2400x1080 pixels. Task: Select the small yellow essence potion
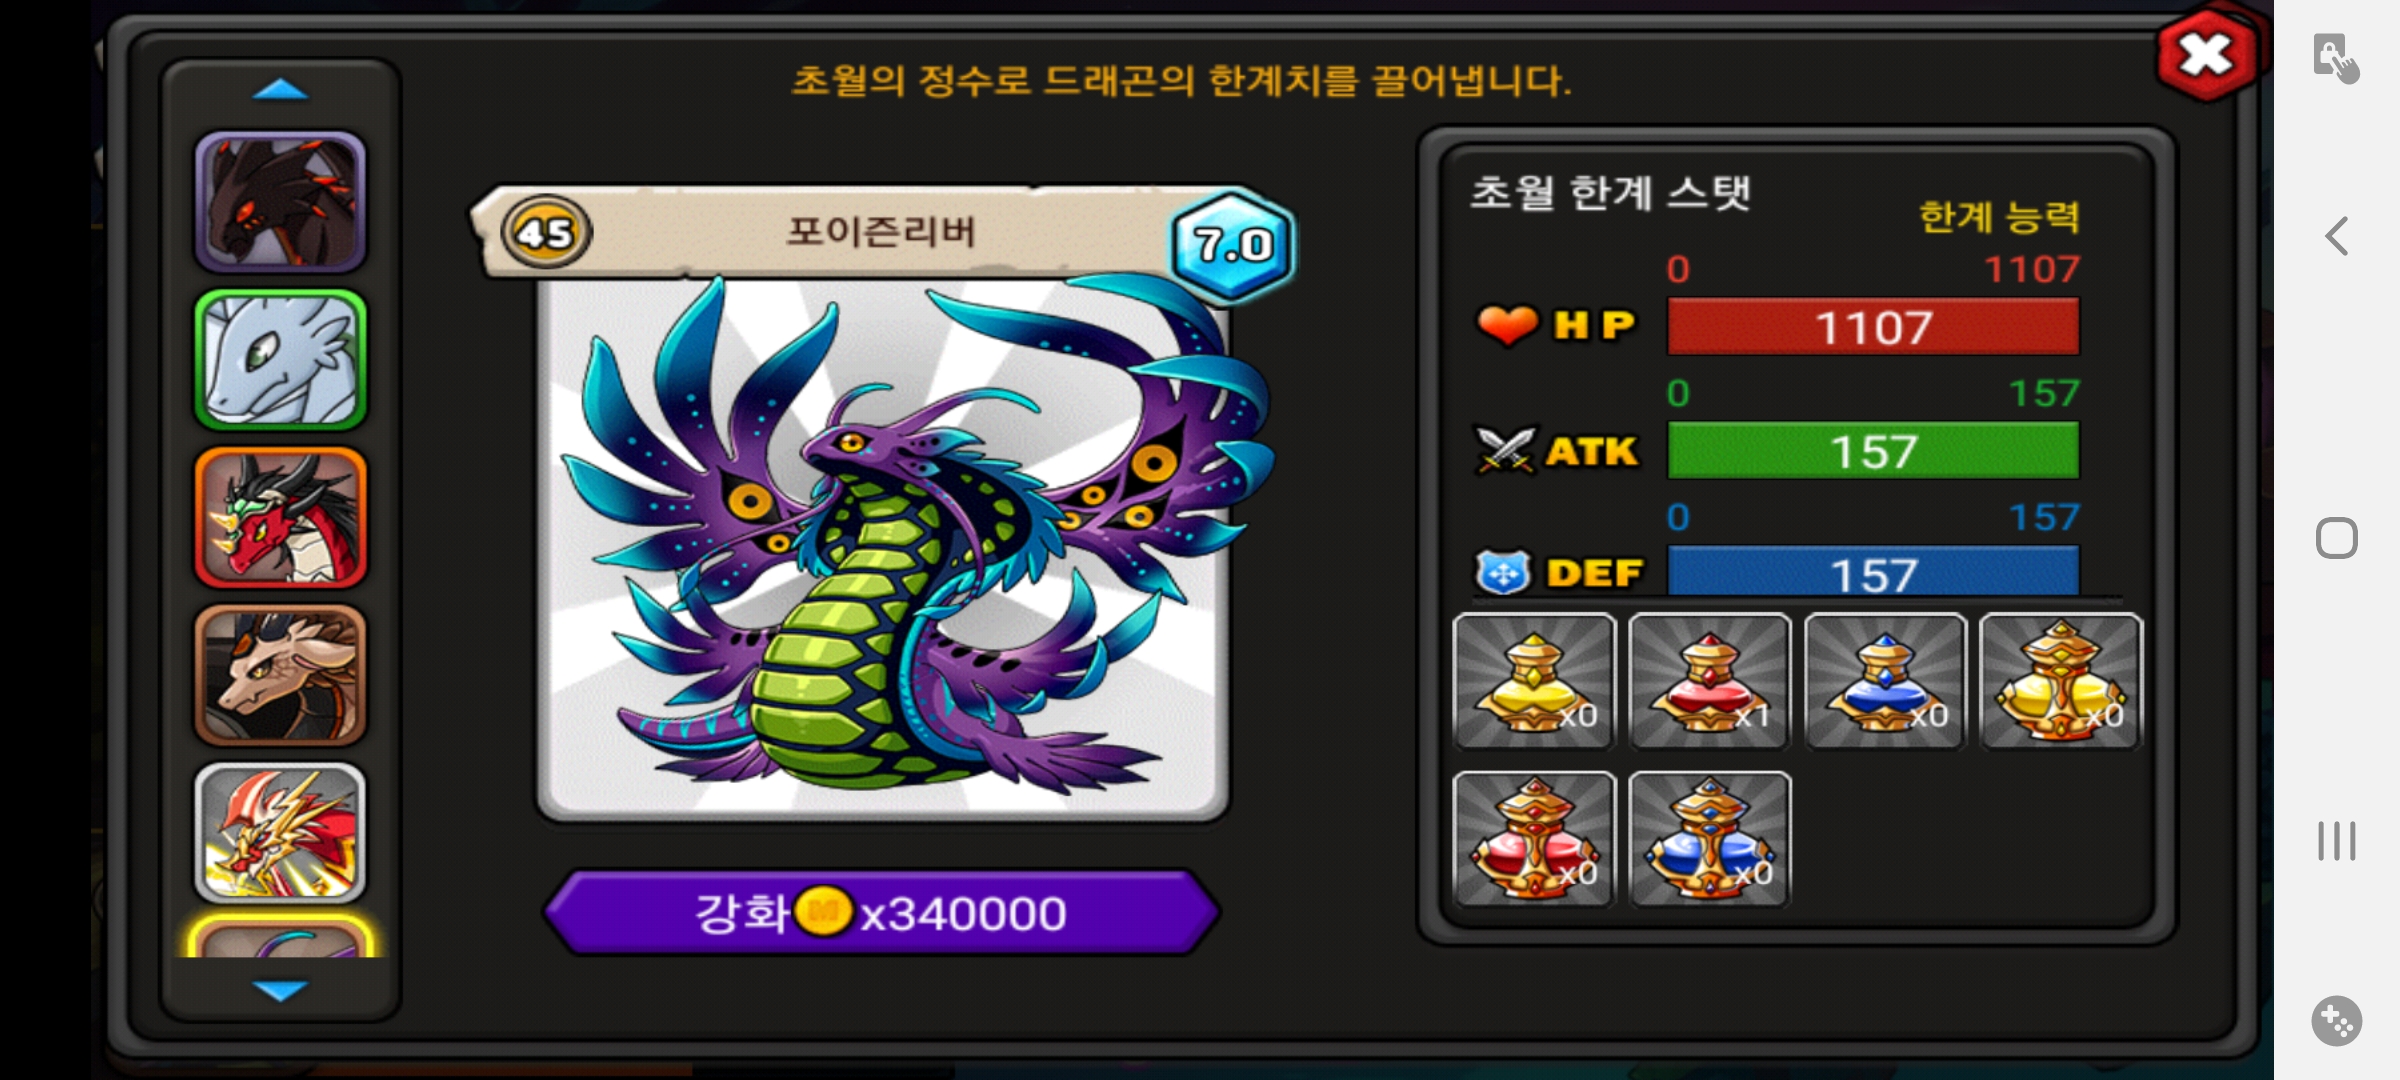[x=1534, y=681]
